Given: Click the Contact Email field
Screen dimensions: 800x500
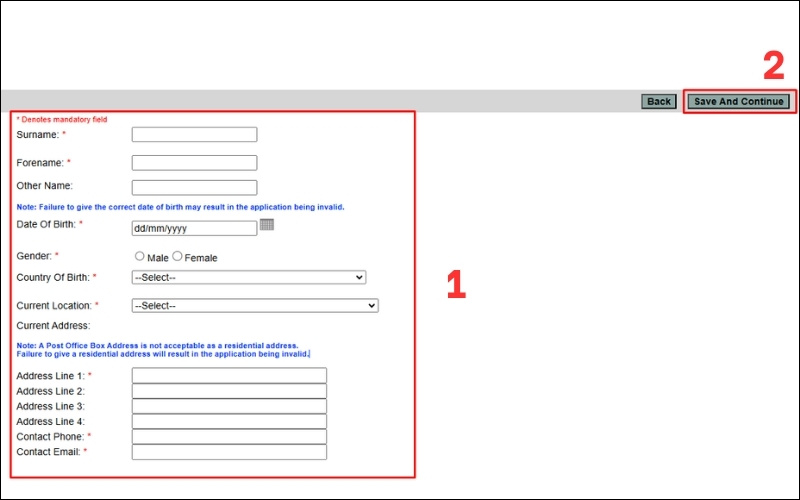Looking at the screenshot, I should tap(229, 452).
